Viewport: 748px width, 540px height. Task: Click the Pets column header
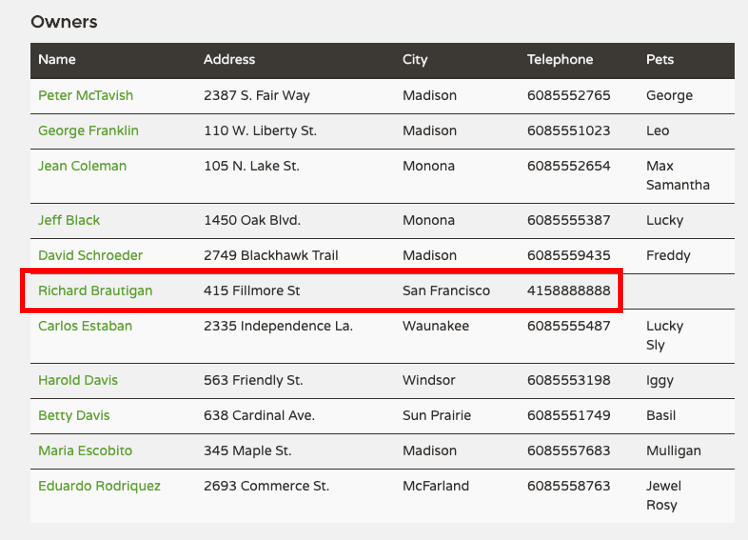tap(660, 60)
